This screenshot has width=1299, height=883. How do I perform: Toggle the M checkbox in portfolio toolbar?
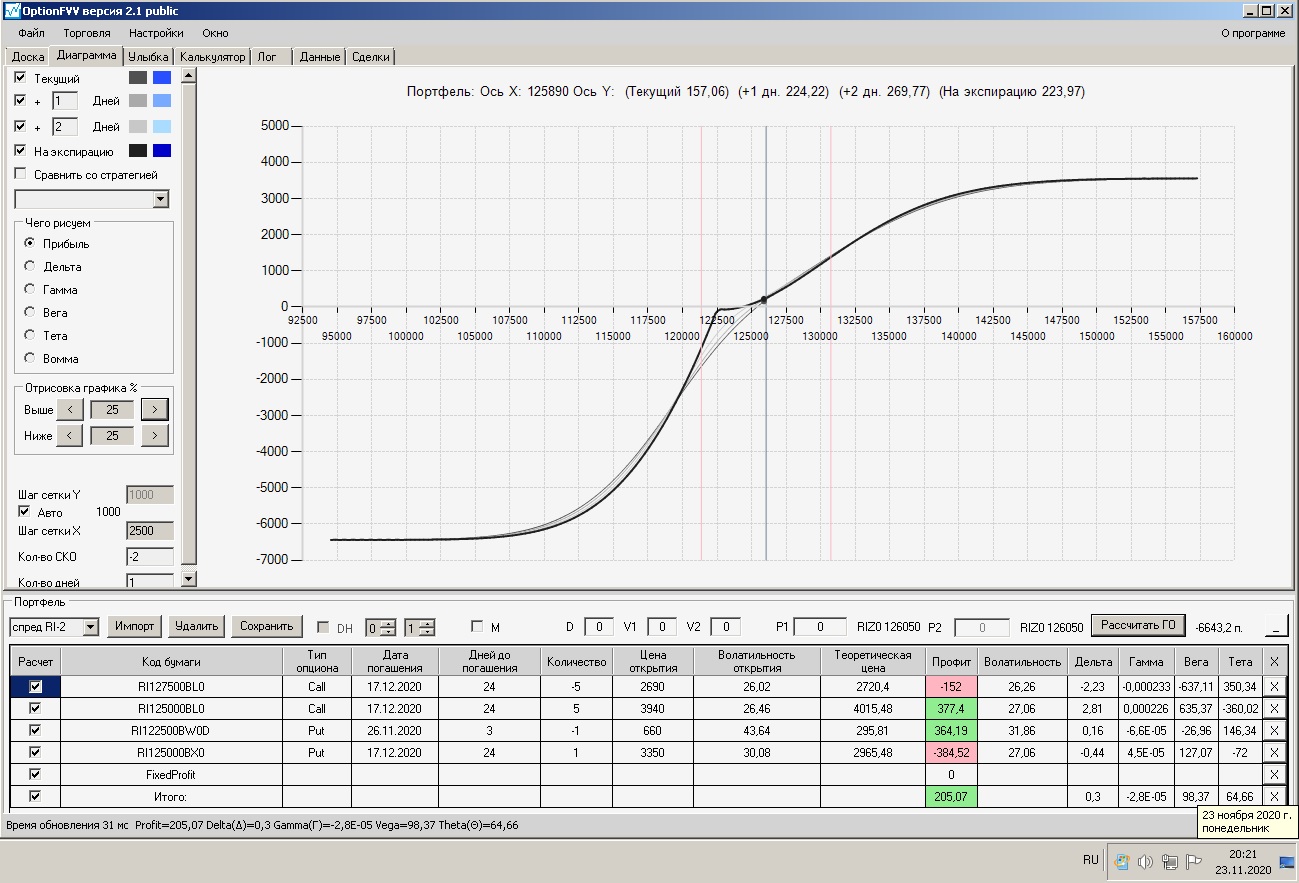pyautogui.click(x=478, y=627)
